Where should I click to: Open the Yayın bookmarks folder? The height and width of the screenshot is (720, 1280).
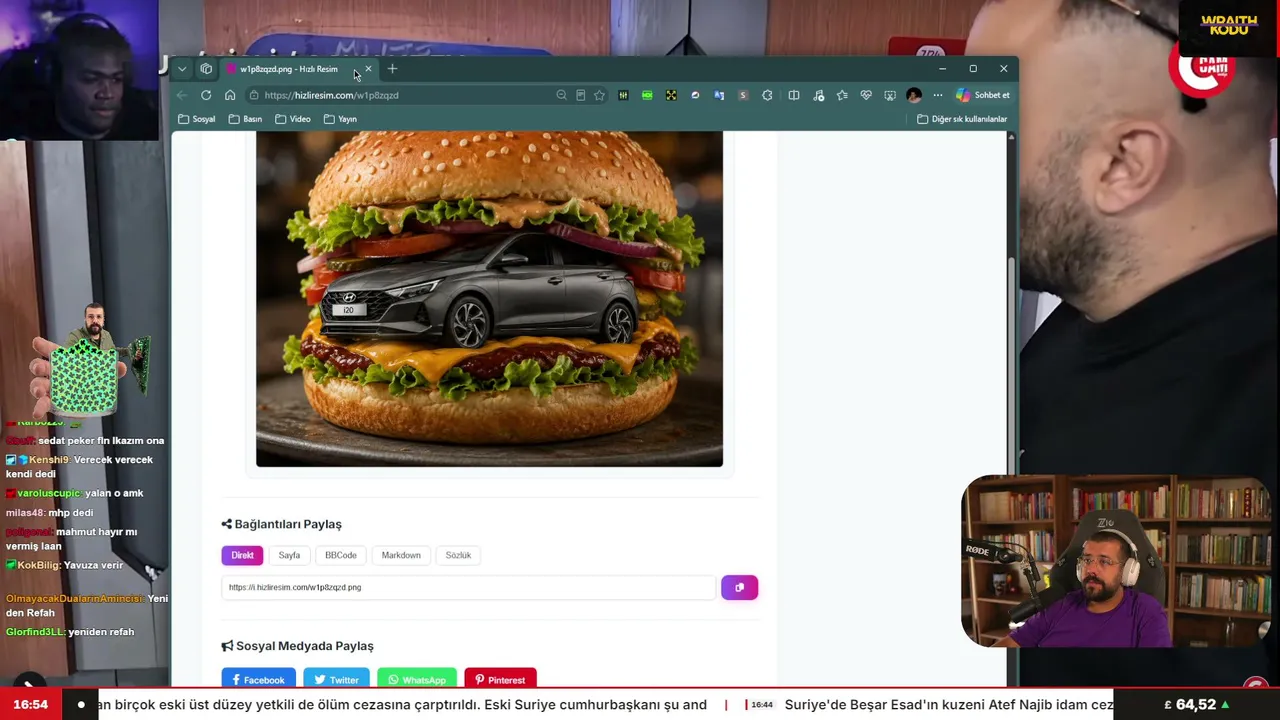[x=340, y=119]
